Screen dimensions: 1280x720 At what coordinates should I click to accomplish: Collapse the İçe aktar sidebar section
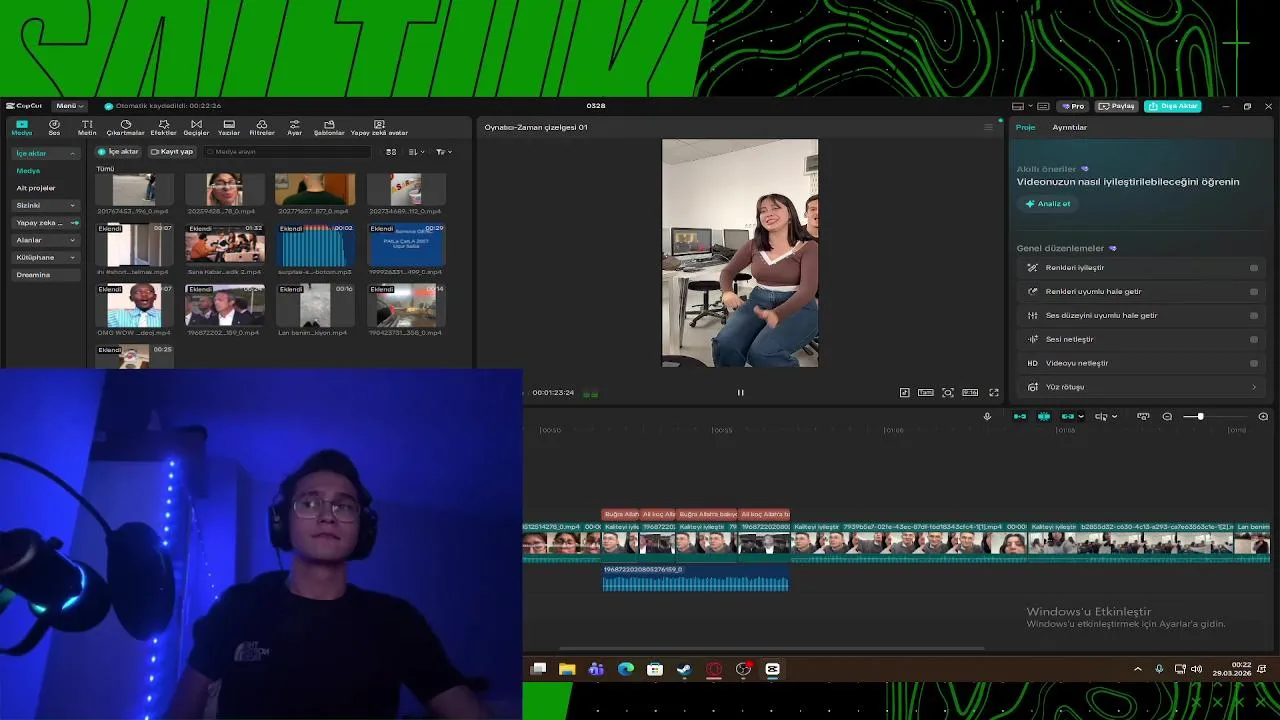45,153
